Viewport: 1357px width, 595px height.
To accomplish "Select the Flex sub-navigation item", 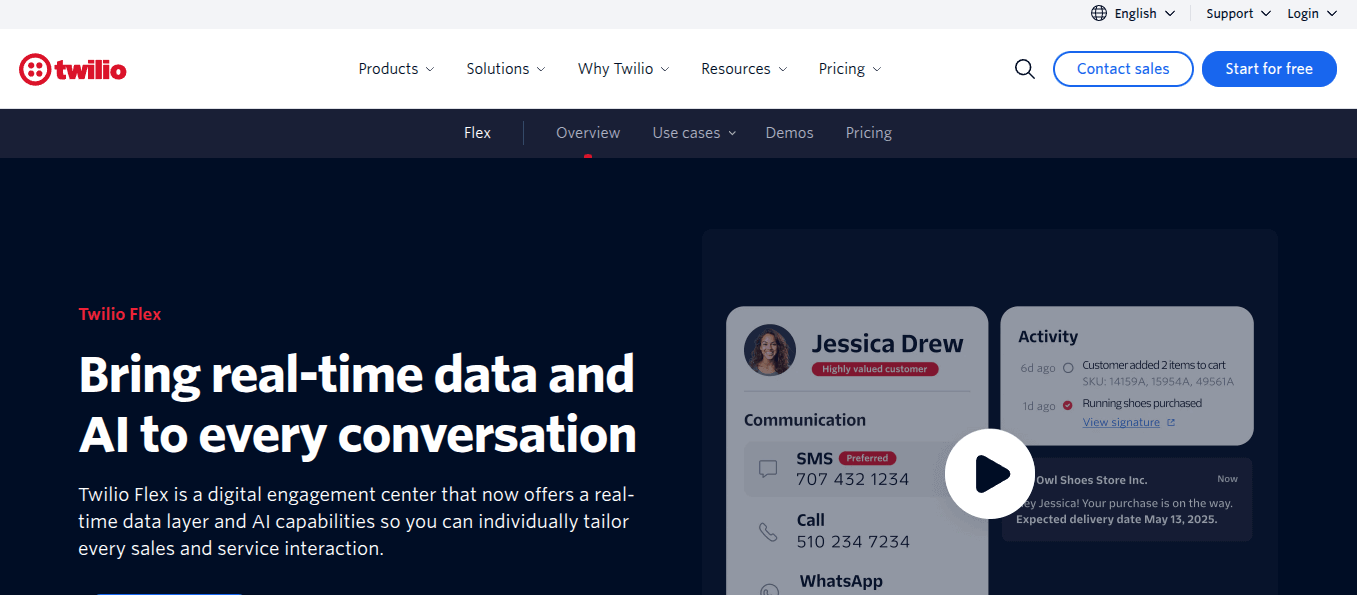I will 477,133.
